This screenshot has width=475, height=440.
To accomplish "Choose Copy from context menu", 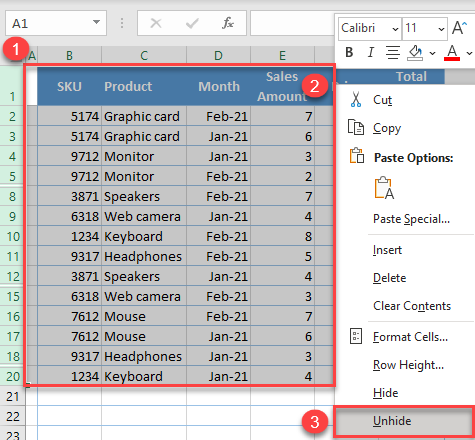I will [387, 128].
